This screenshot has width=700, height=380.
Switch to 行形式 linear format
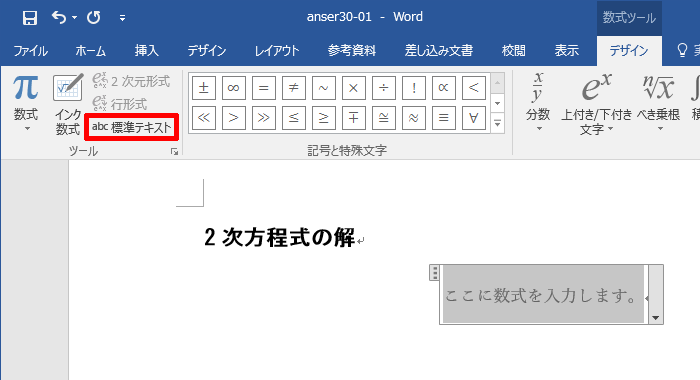(x=120, y=104)
